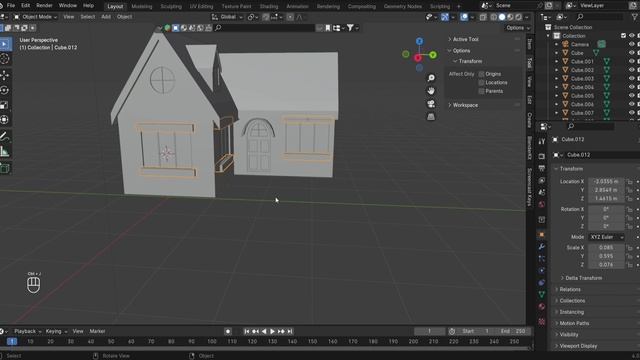The image size is (640, 360).
Task: Select the Transform tool in left toolbar
Action: (x=4, y=120)
